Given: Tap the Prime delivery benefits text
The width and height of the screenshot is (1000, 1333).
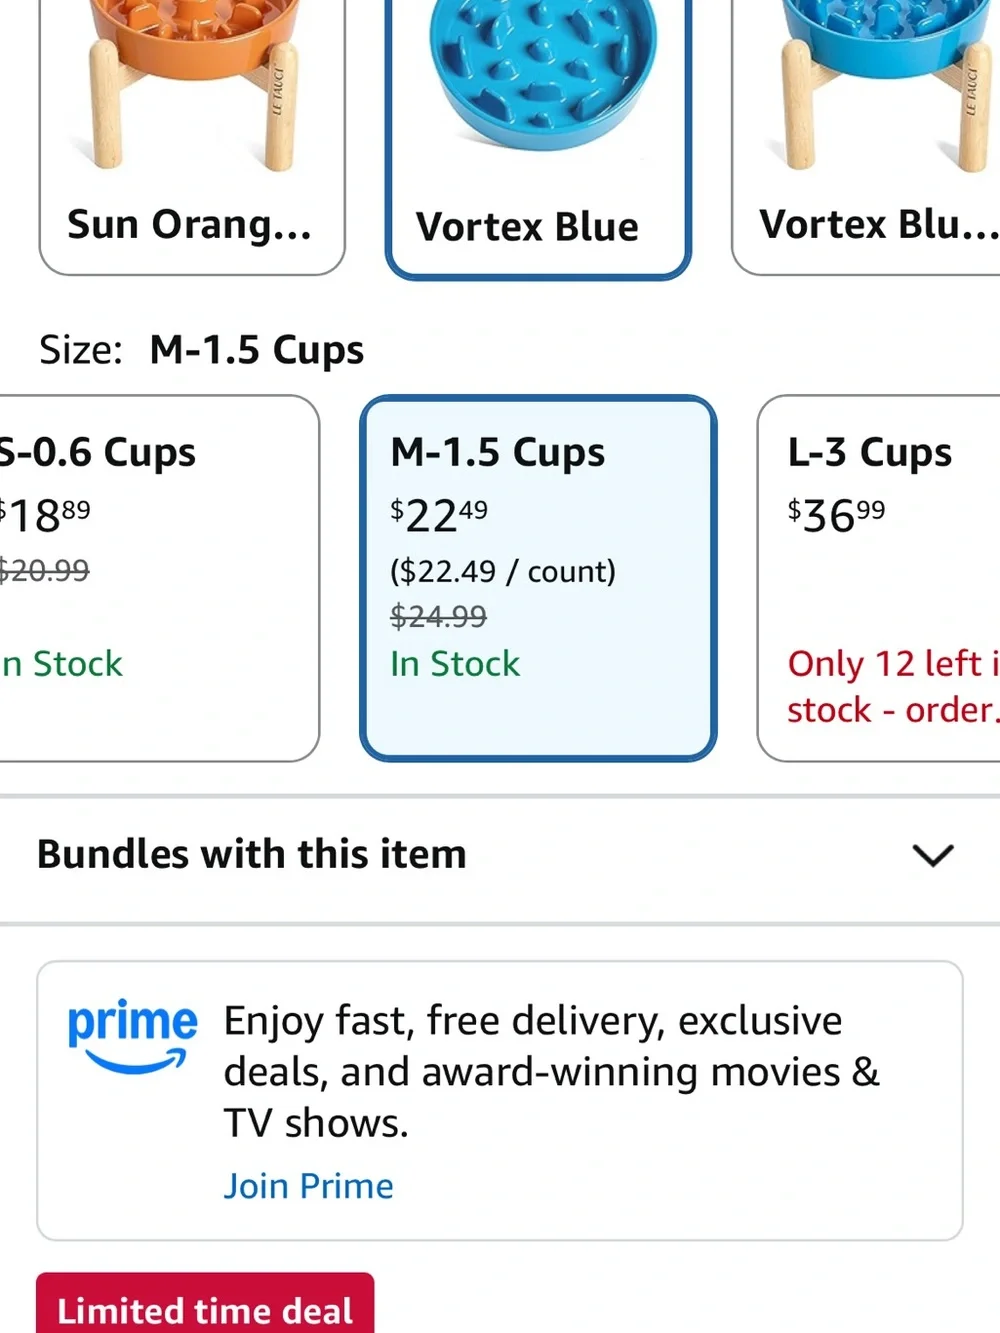Looking at the screenshot, I should (x=551, y=1072).
